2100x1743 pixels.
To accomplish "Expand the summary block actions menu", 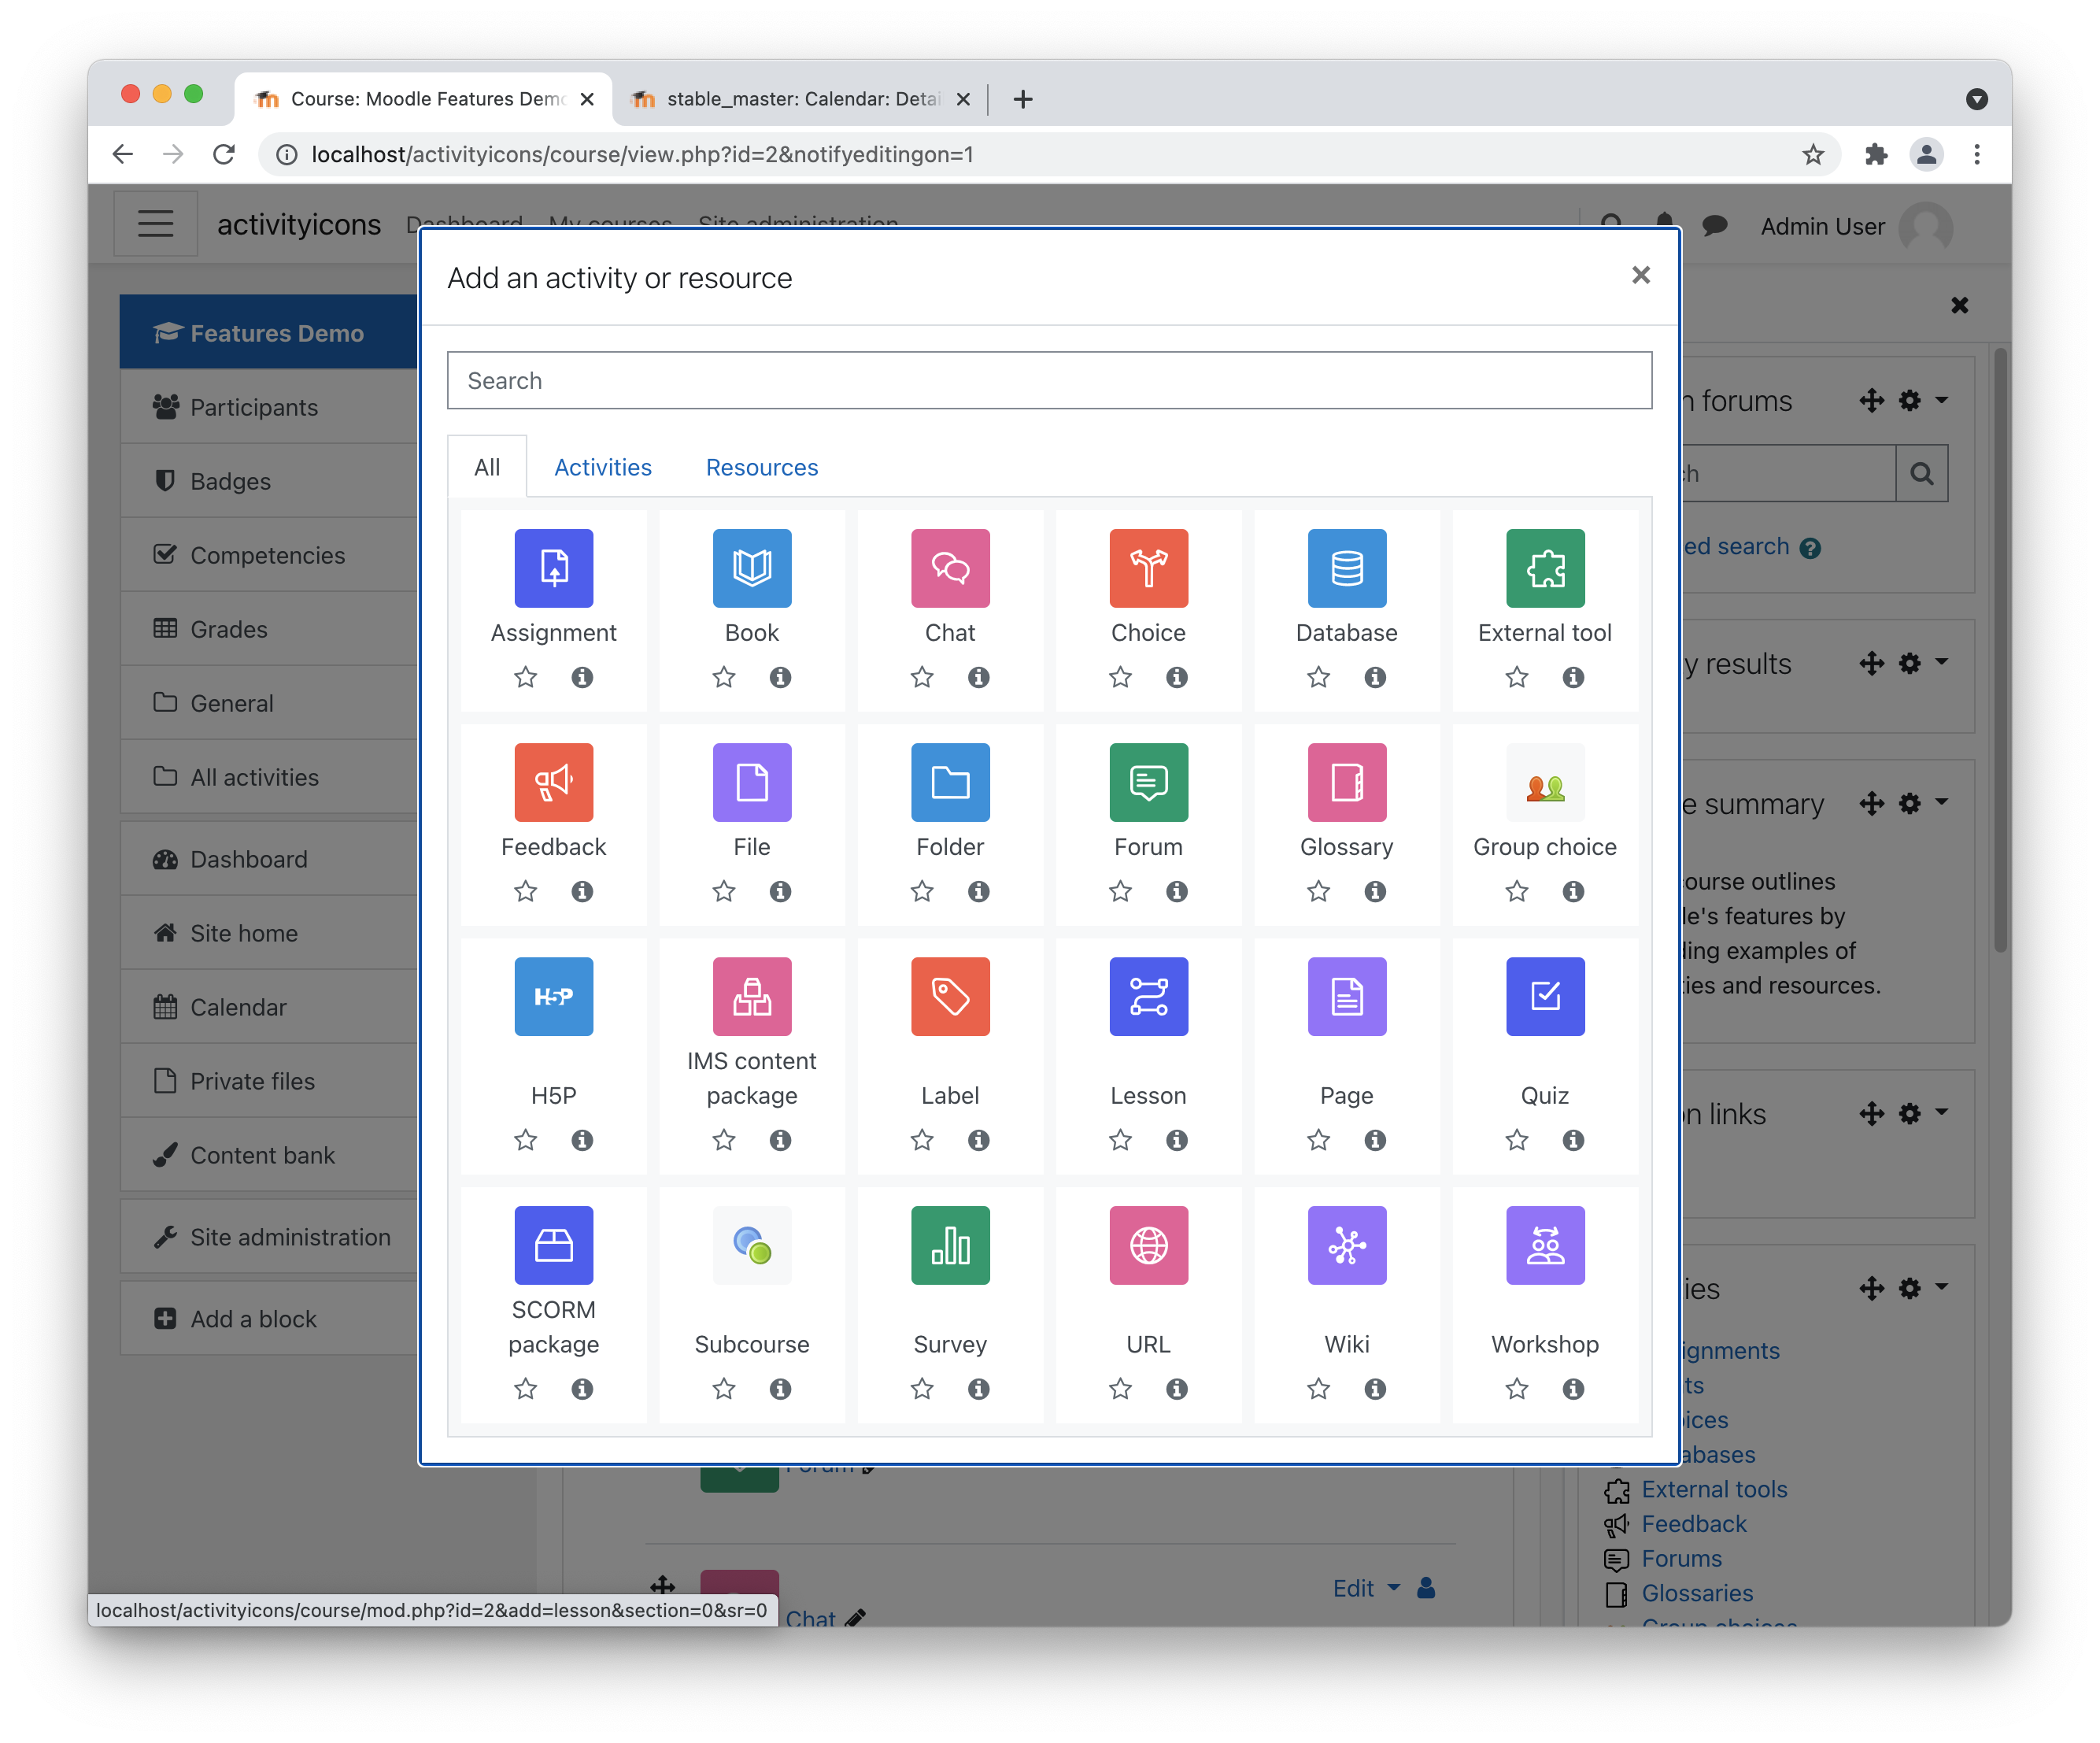I will pos(1923,803).
